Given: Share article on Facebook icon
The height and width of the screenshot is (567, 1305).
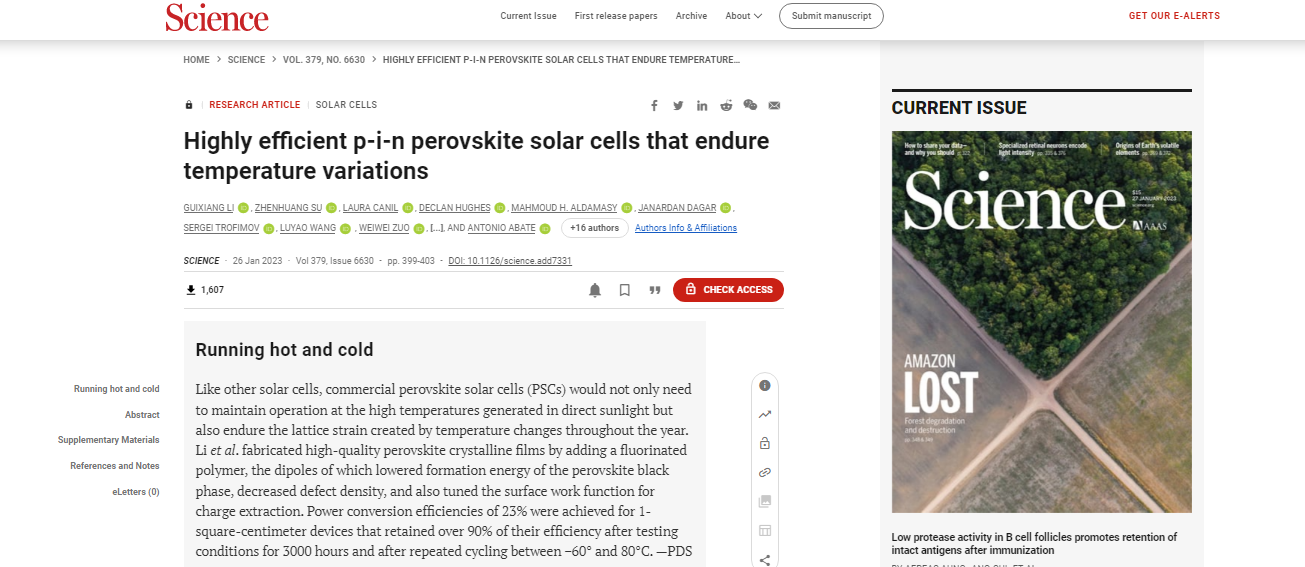Looking at the screenshot, I should point(654,105).
